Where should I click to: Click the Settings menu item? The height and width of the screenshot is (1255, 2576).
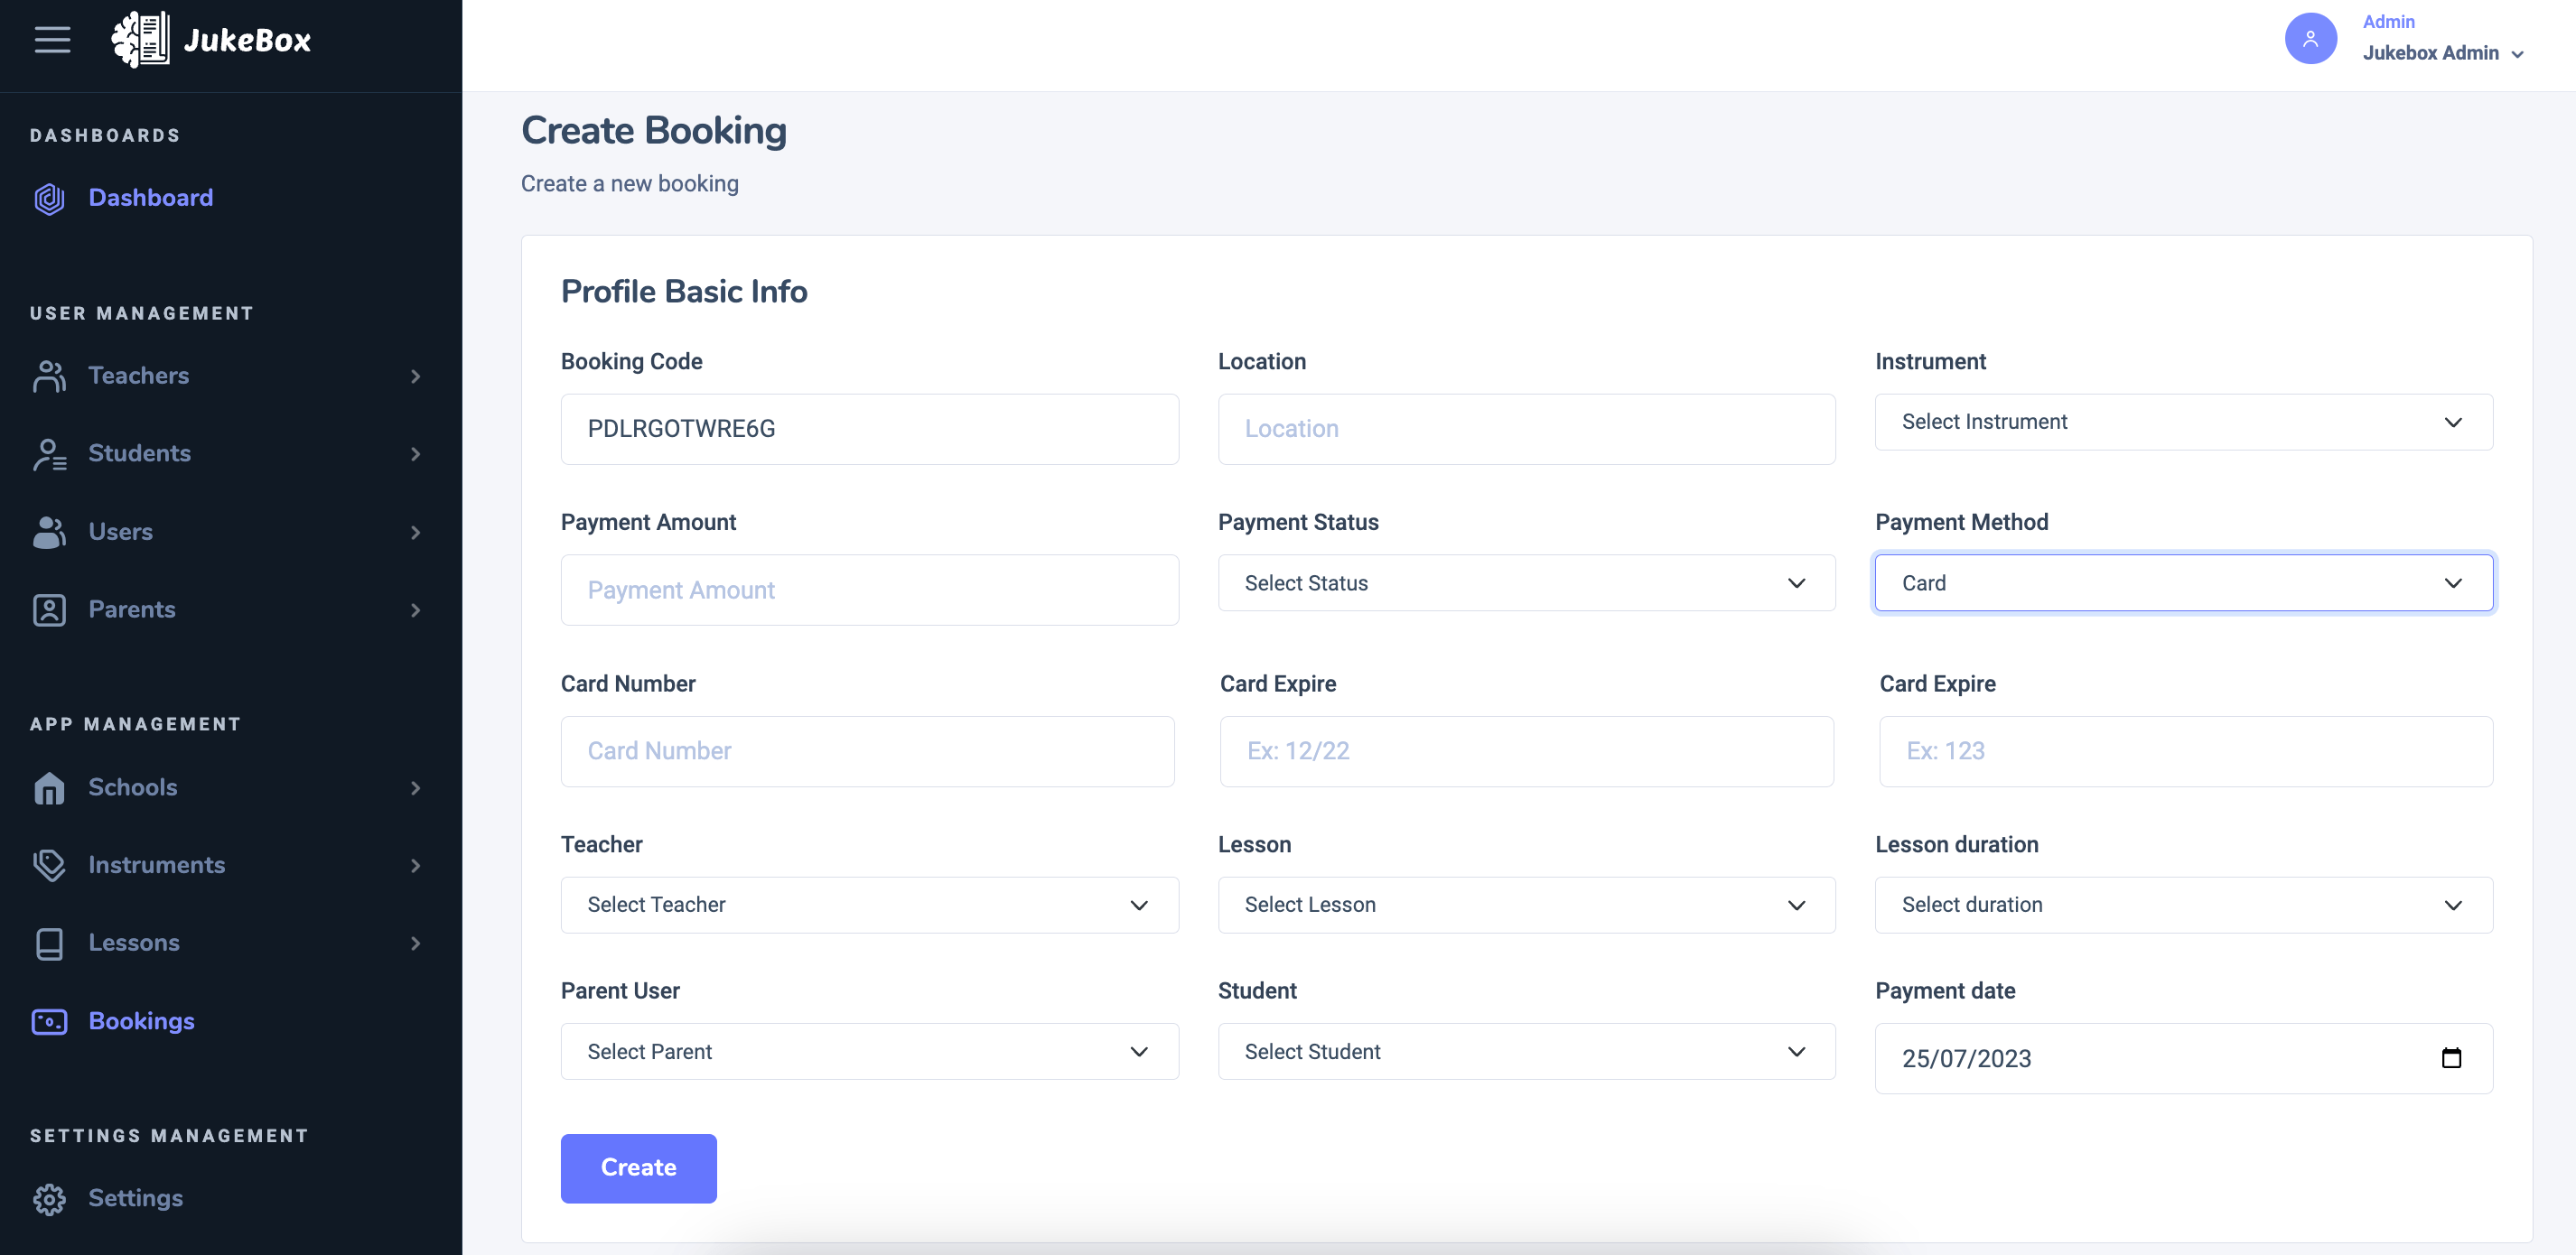click(x=136, y=1196)
